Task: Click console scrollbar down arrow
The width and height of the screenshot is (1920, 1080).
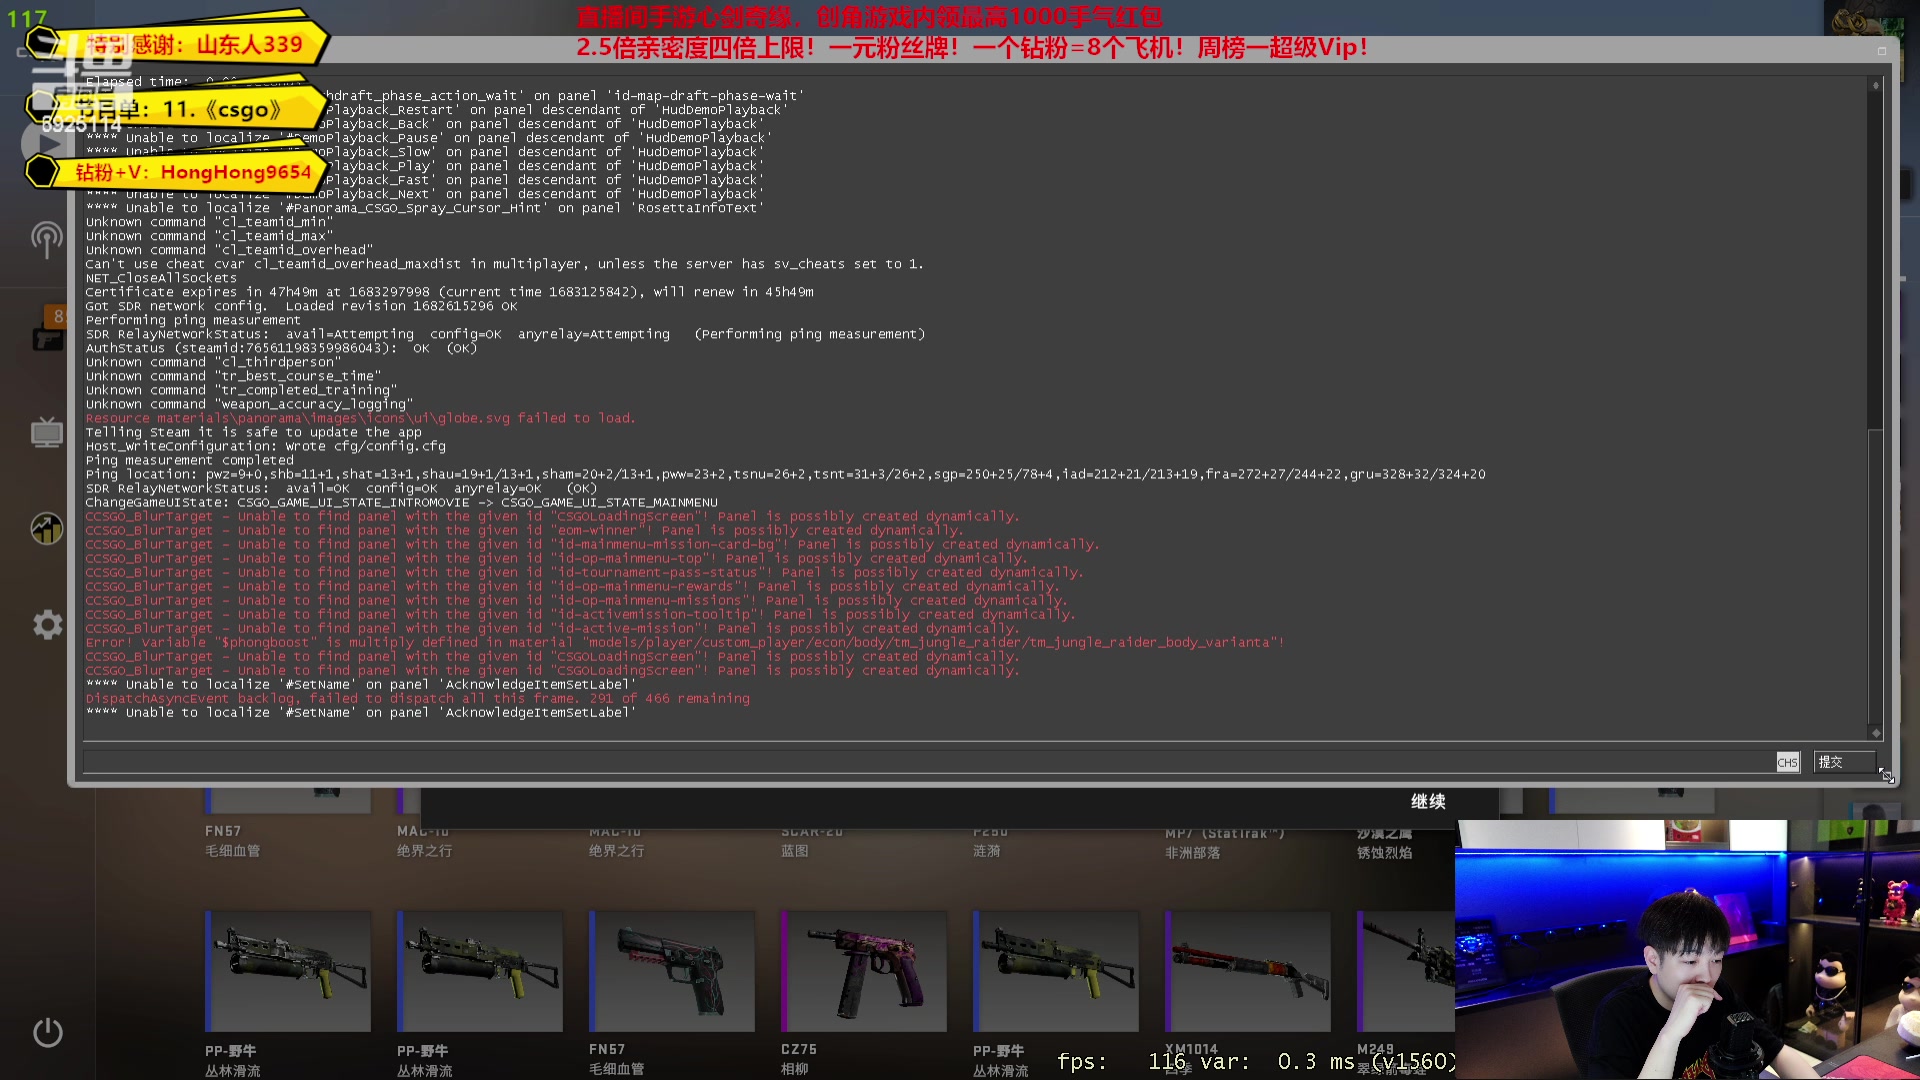Action: tap(1876, 733)
